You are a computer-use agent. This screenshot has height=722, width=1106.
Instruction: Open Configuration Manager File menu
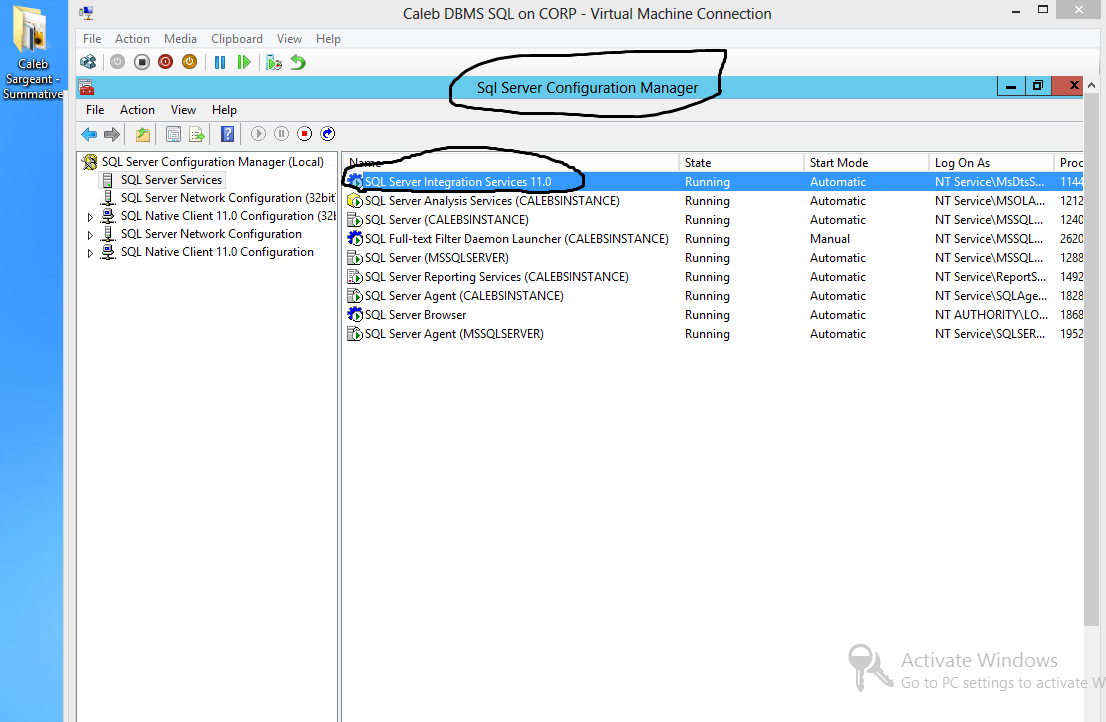[95, 110]
